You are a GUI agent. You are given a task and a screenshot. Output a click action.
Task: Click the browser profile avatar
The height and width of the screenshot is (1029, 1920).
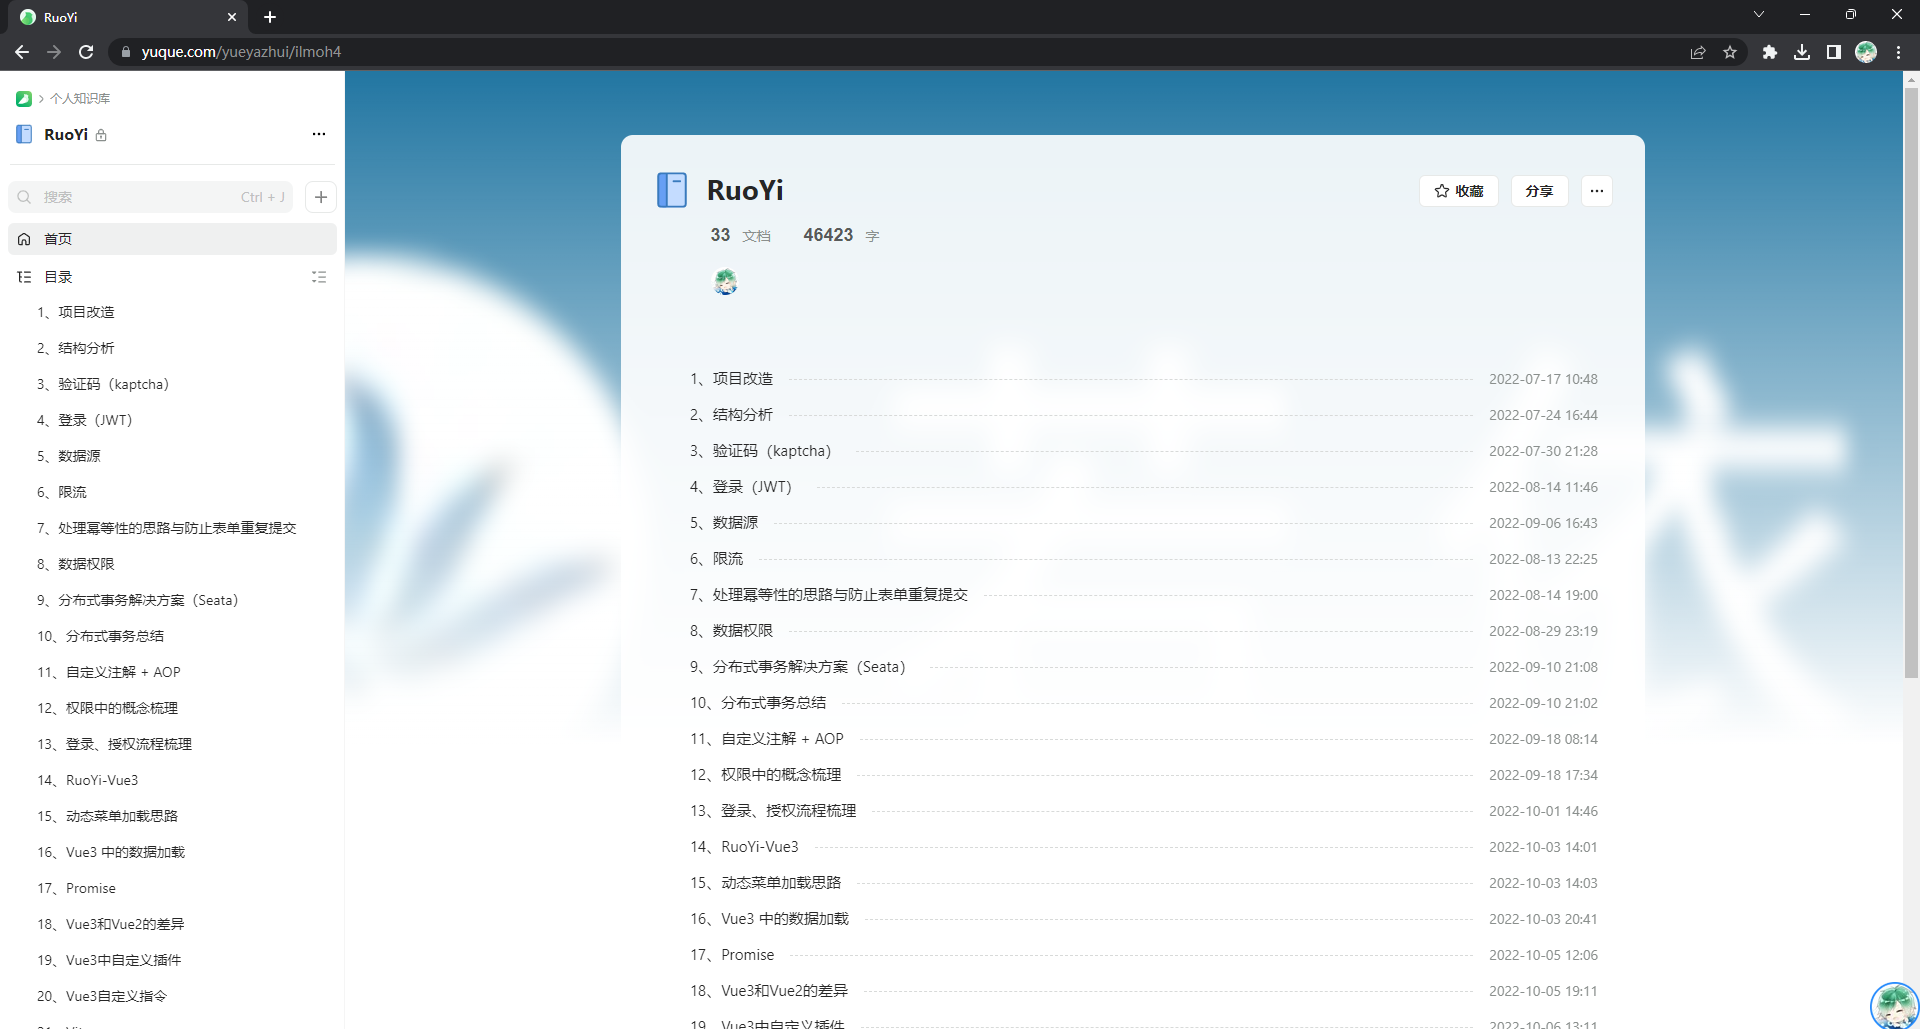[x=1866, y=52]
